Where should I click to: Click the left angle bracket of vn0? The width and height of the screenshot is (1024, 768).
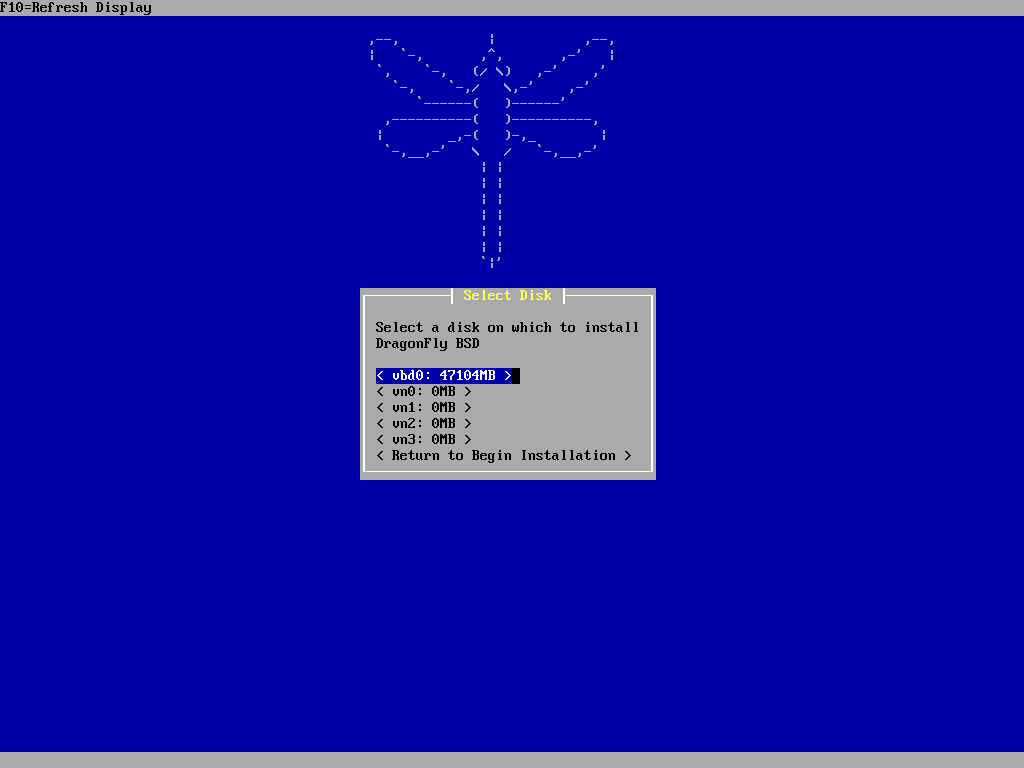coord(380,392)
